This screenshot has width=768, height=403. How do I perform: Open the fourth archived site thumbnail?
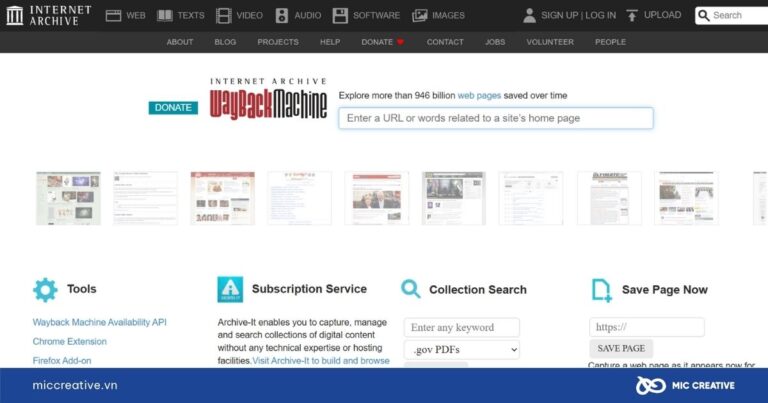(x=300, y=198)
